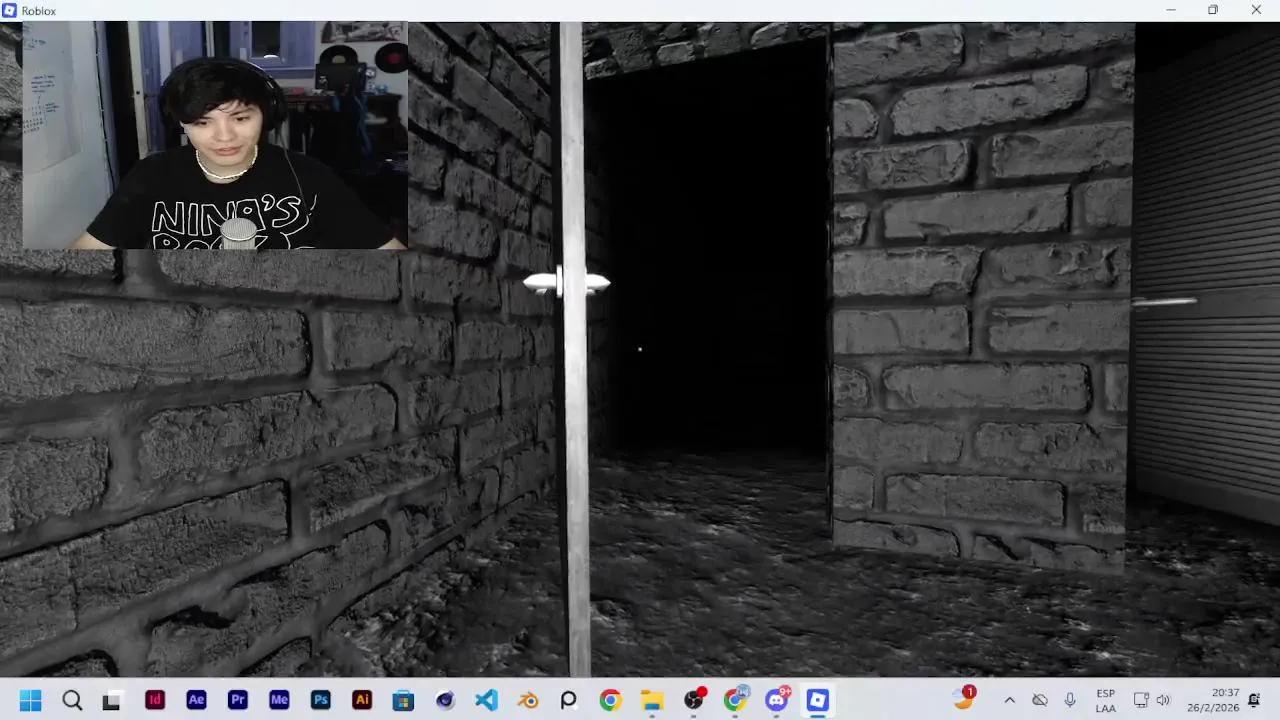Open Visual Studio Code from the taskbar
The width and height of the screenshot is (1280, 720).
click(x=486, y=700)
